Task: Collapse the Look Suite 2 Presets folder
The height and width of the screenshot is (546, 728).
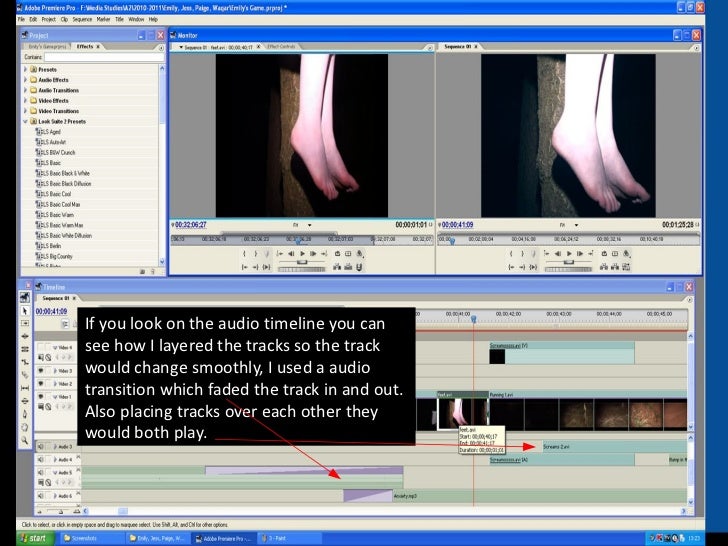Action: (x=25, y=121)
